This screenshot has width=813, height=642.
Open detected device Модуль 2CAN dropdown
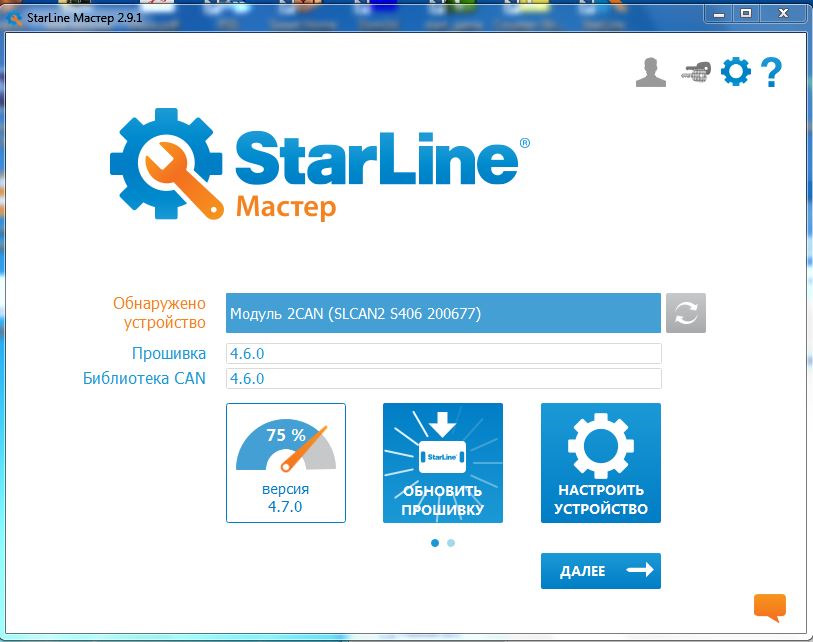click(x=443, y=313)
